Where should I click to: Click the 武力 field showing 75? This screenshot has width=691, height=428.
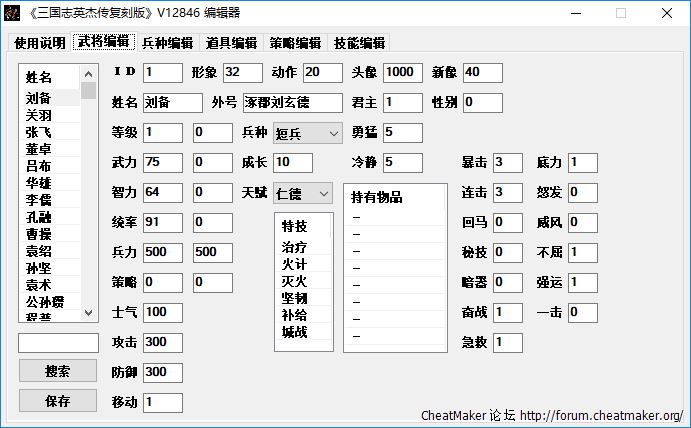point(162,163)
